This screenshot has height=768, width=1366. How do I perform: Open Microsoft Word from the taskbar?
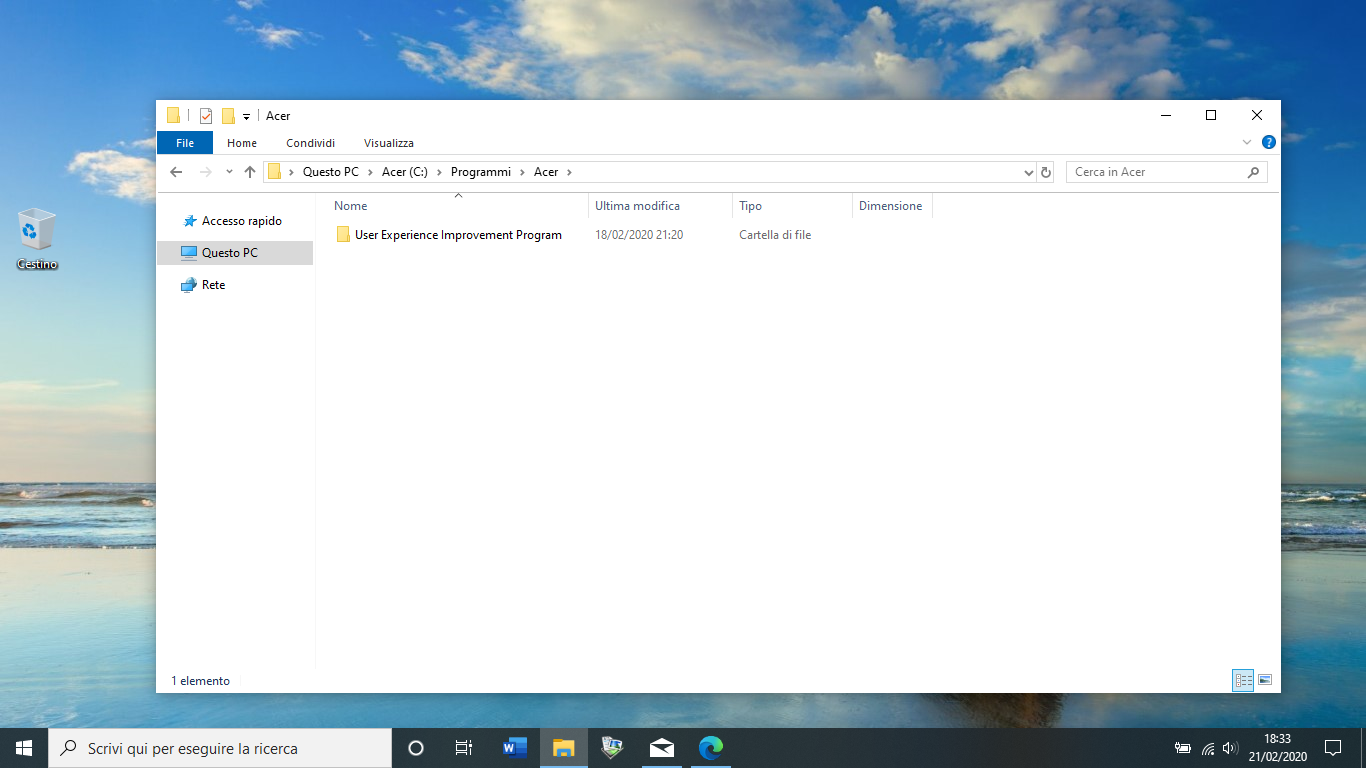[x=514, y=747]
